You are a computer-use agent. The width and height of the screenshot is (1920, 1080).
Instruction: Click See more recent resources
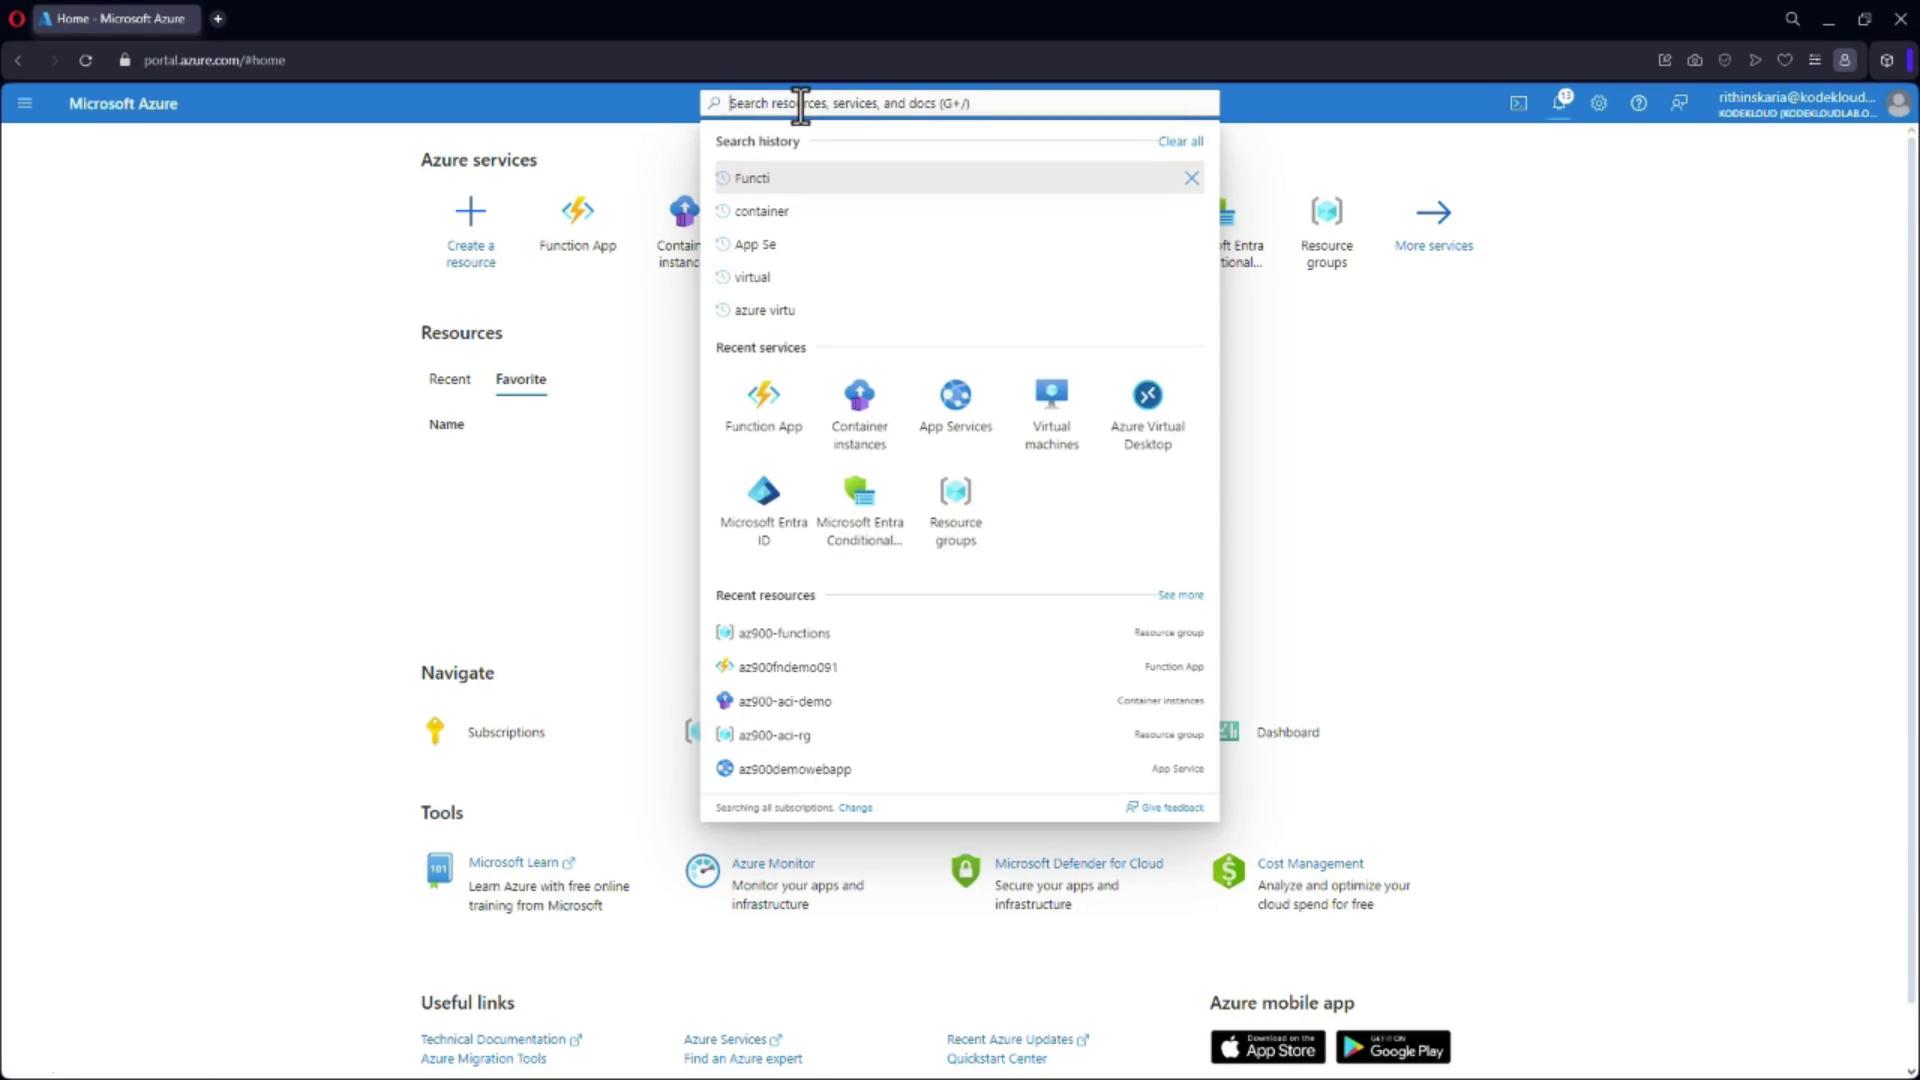[1180, 595]
